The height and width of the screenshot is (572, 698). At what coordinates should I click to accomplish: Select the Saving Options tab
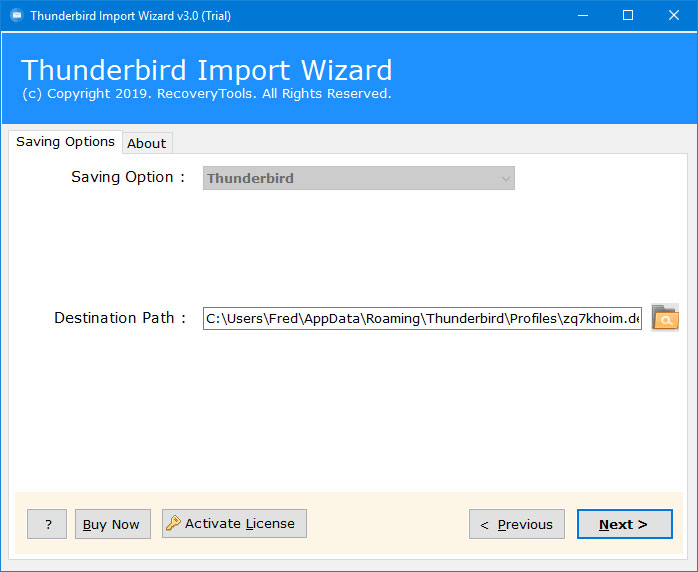(x=65, y=142)
